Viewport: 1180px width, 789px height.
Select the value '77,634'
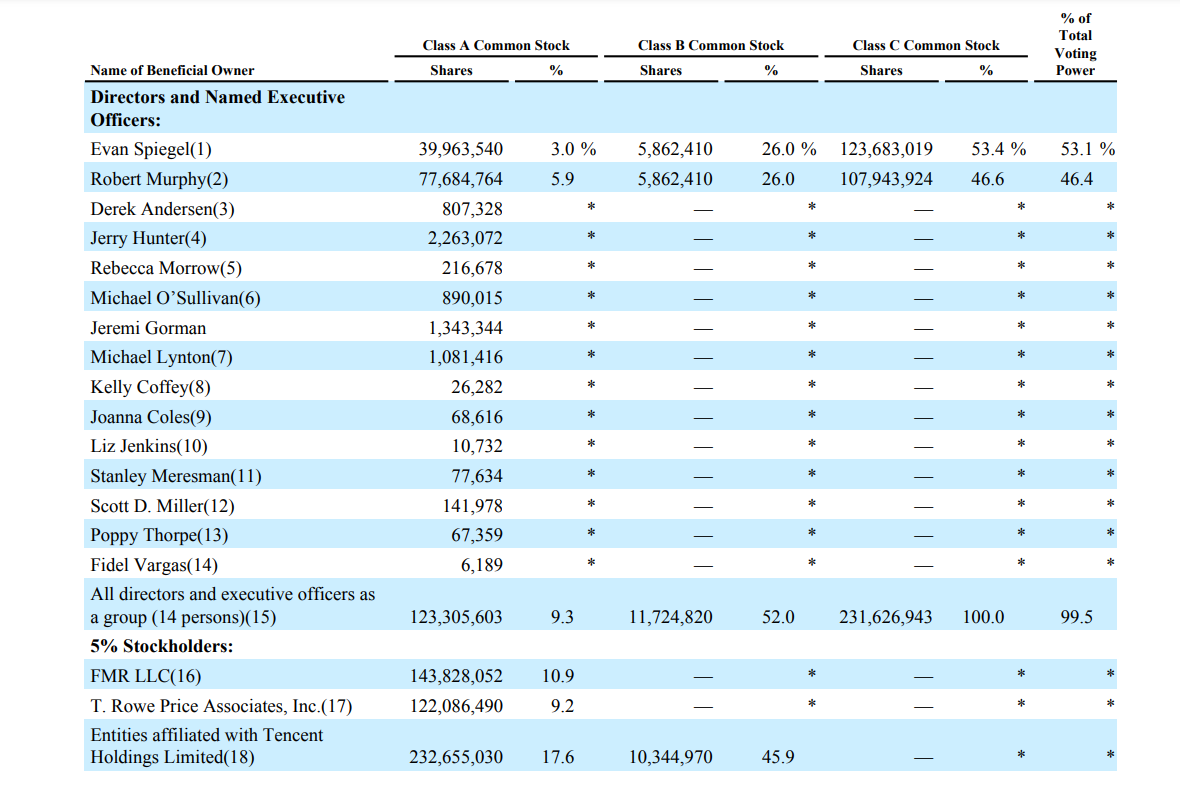point(476,476)
